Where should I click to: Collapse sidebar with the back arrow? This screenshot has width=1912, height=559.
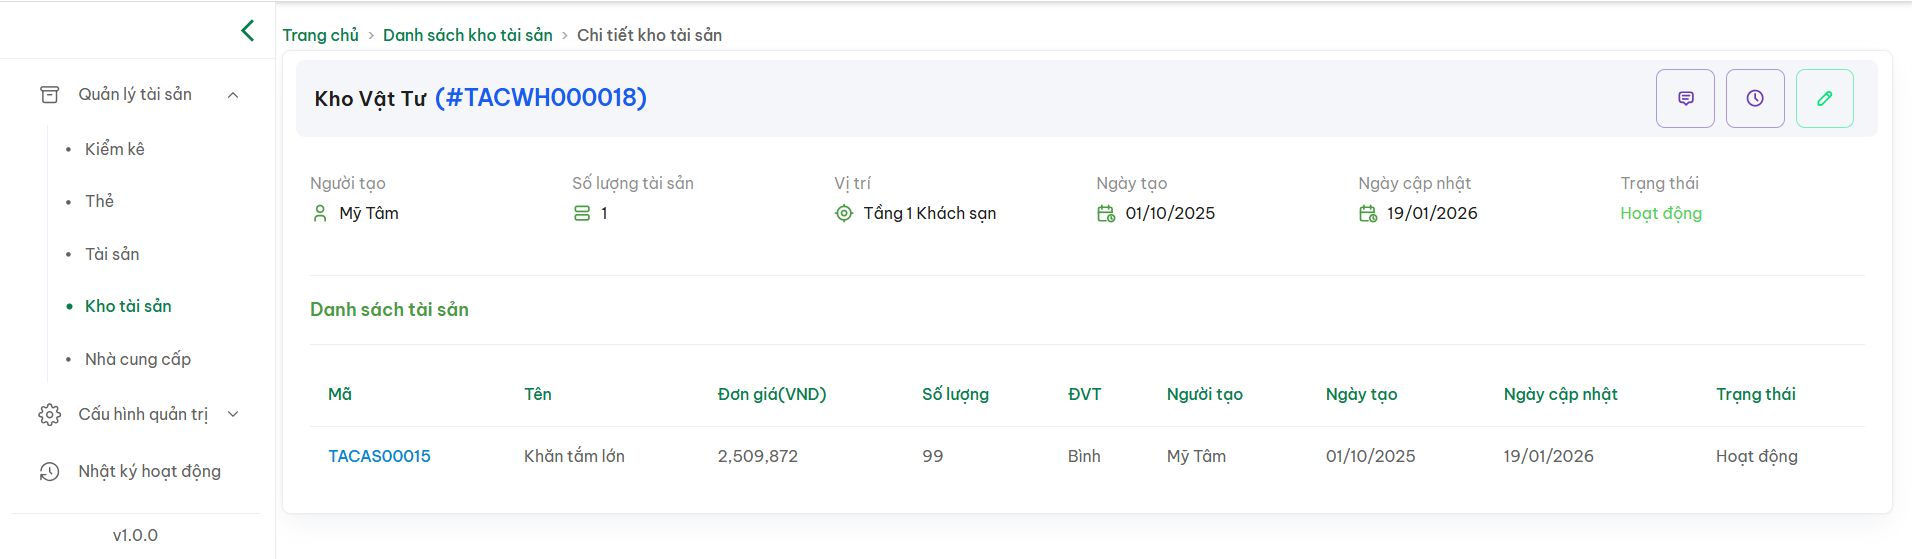click(x=248, y=31)
